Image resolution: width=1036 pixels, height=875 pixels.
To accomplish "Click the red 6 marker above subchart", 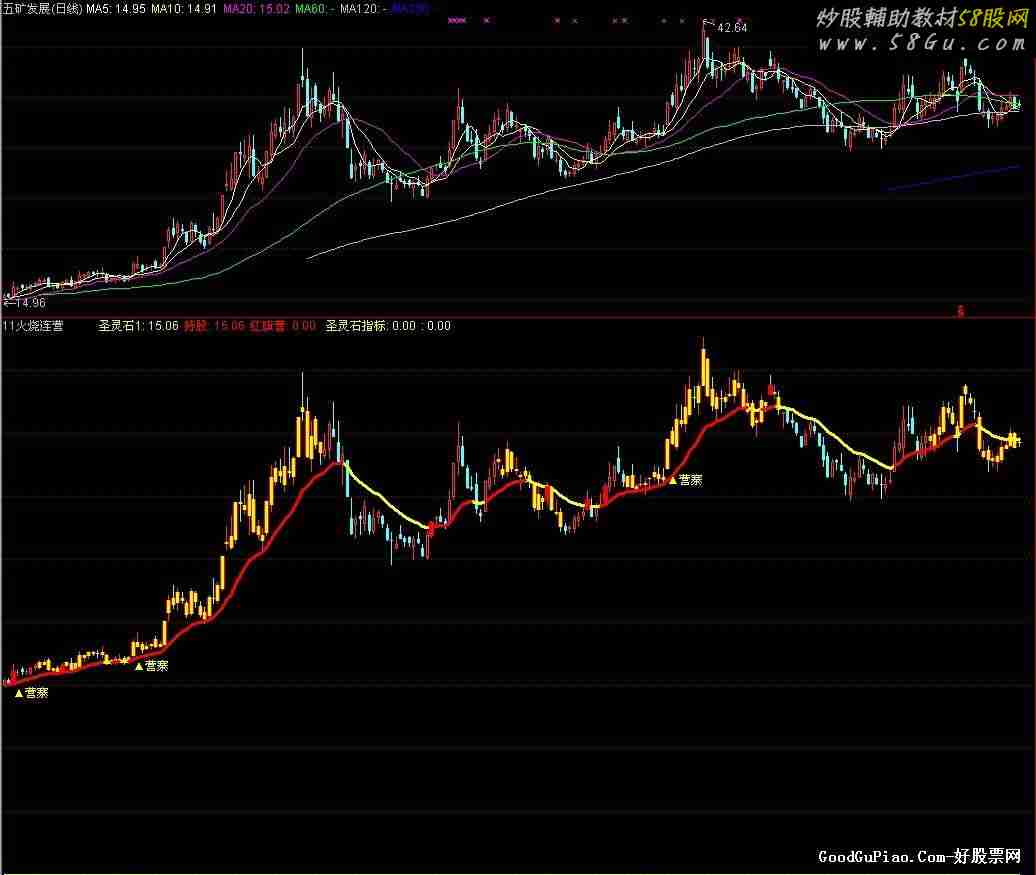I will point(960,311).
